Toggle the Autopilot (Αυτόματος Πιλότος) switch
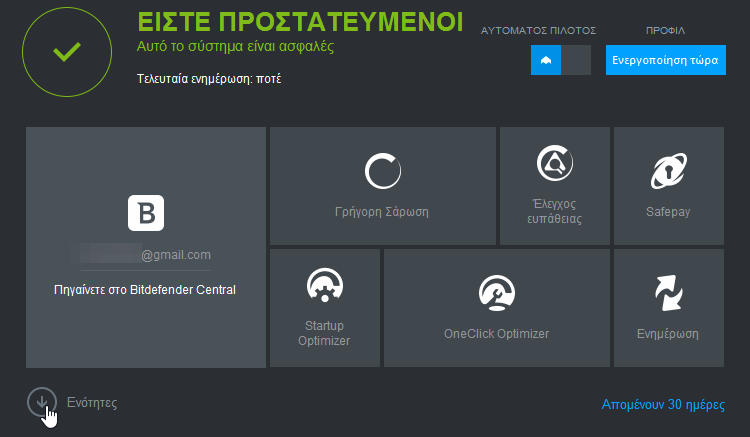 (x=561, y=60)
